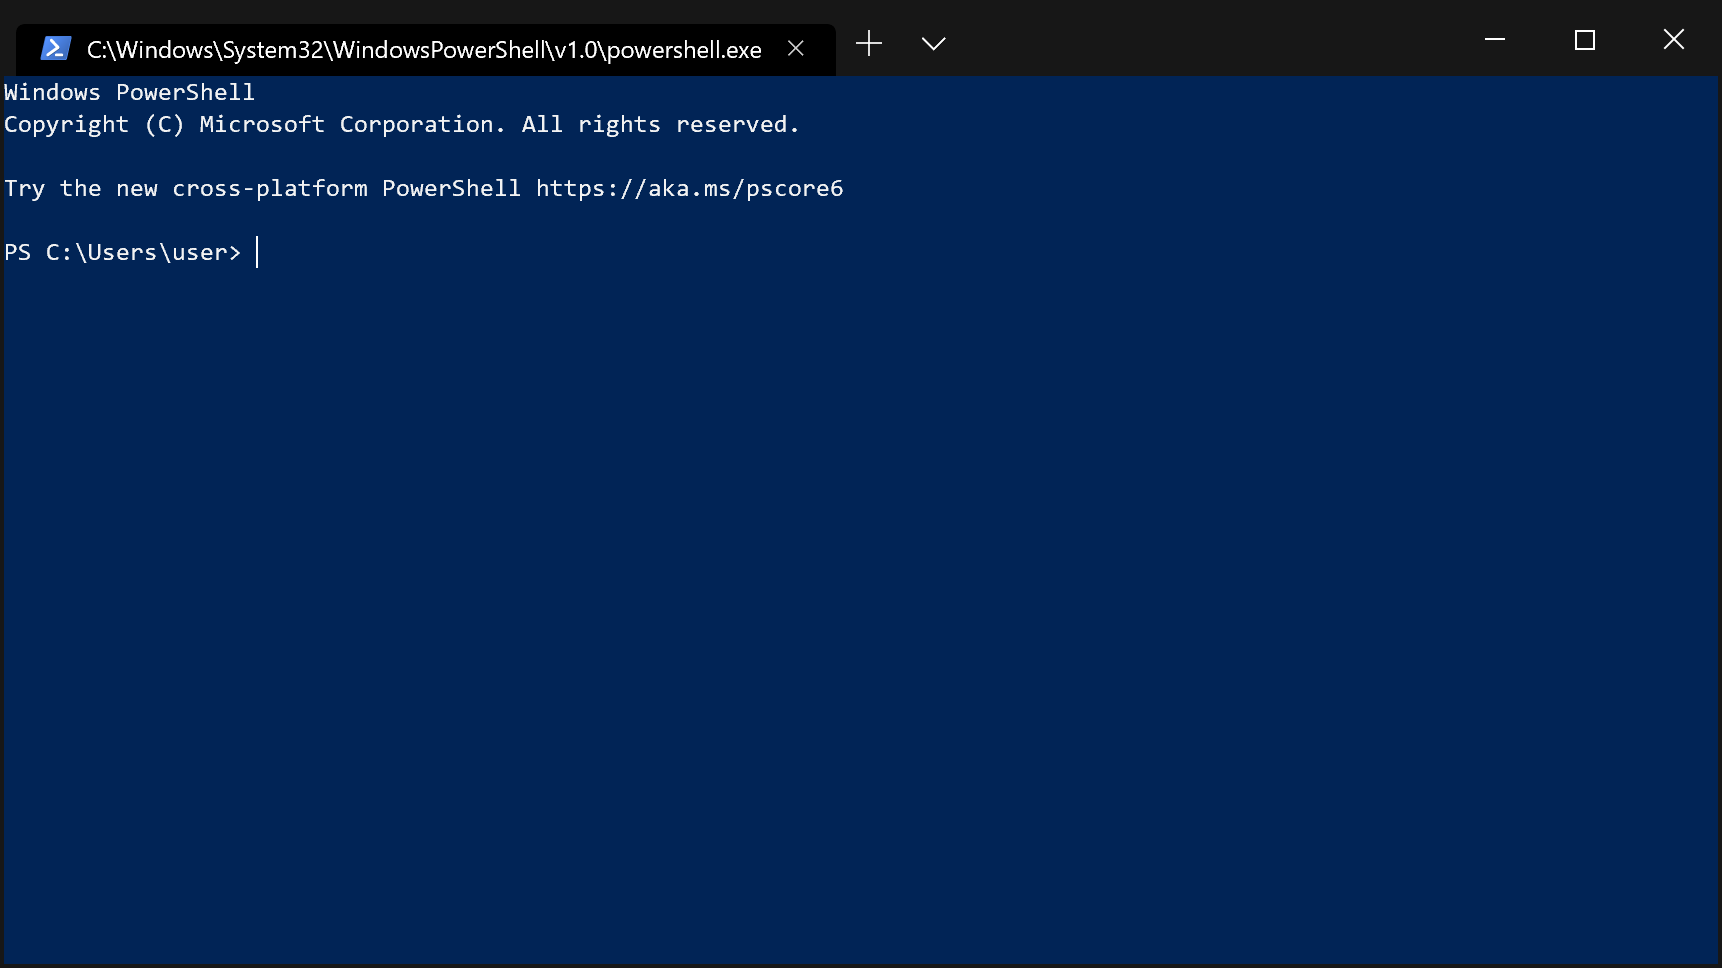The height and width of the screenshot is (968, 1723).
Task: Click the 'Windows PowerShell' header line
Action: point(130,92)
